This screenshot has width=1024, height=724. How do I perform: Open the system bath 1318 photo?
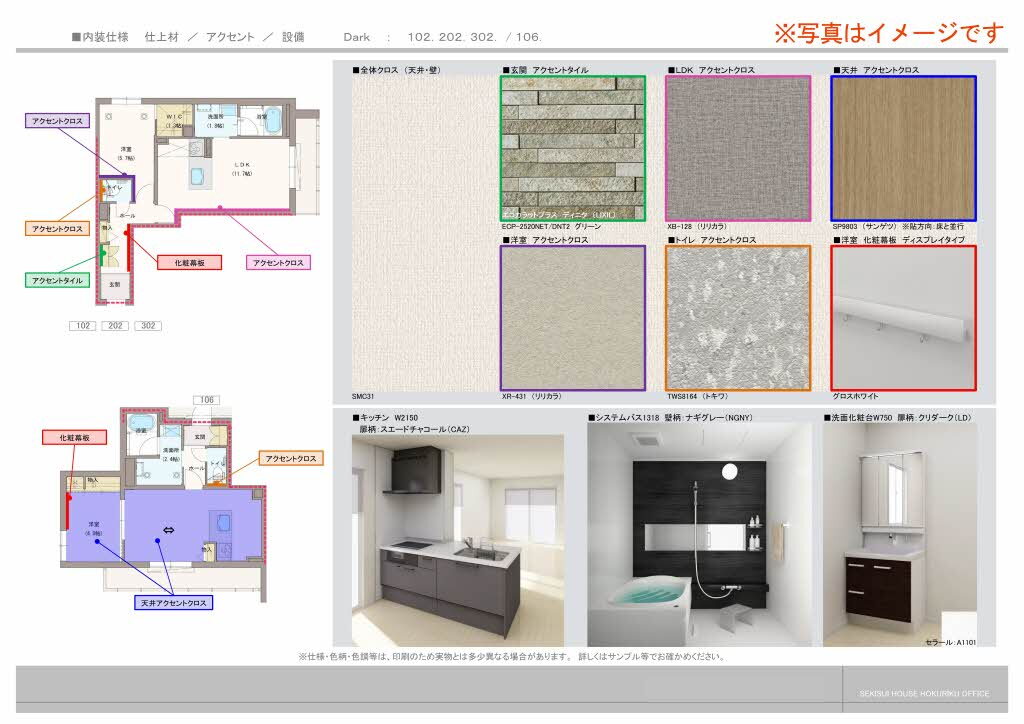701,535
